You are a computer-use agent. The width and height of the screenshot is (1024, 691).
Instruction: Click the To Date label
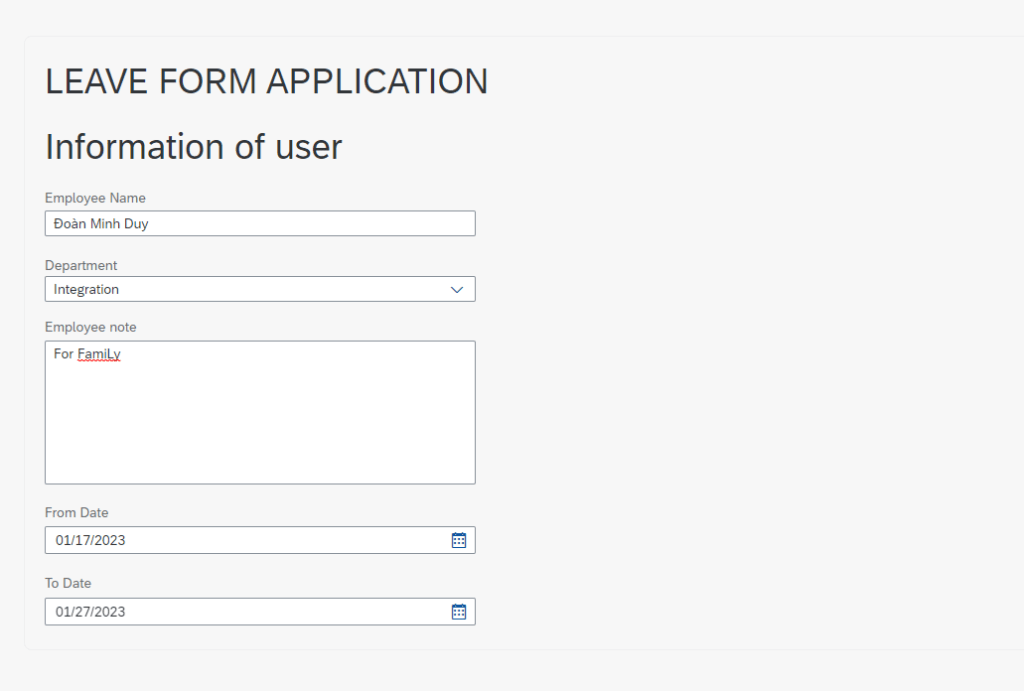coord(68,583)
